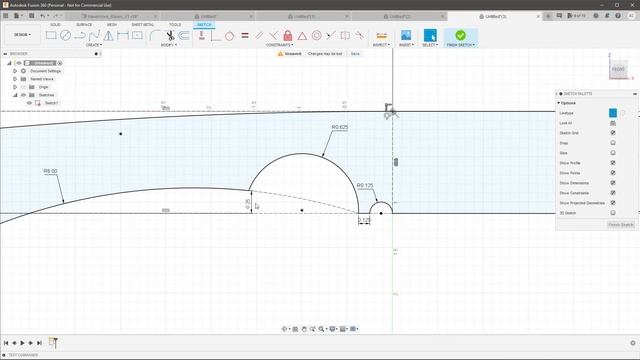Apply the Concentric constraint
640x360 pixels.
tap(316, 36)
